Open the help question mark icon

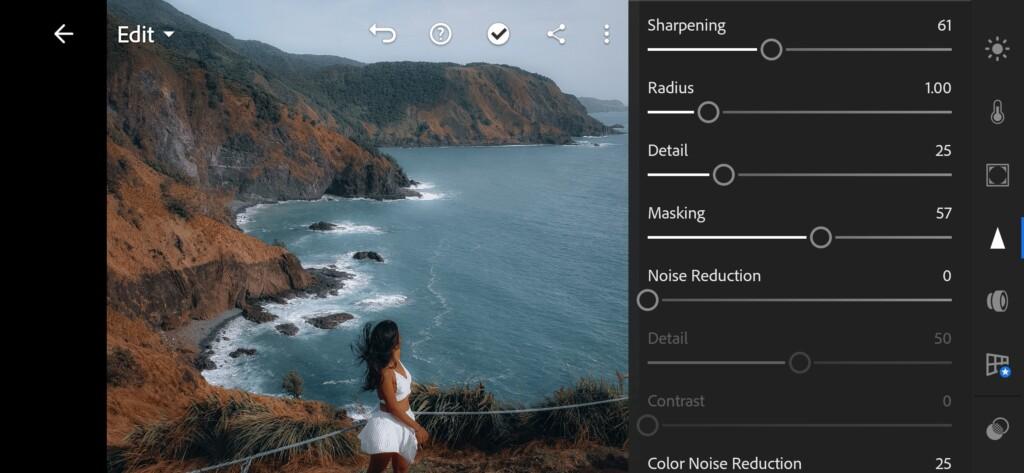(x=441, y=34)
